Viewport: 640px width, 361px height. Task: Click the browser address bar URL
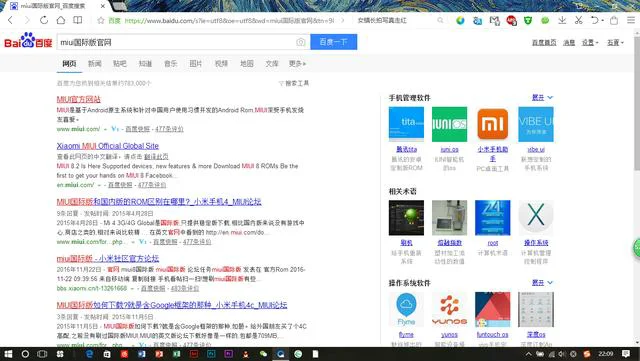(229, 20)
